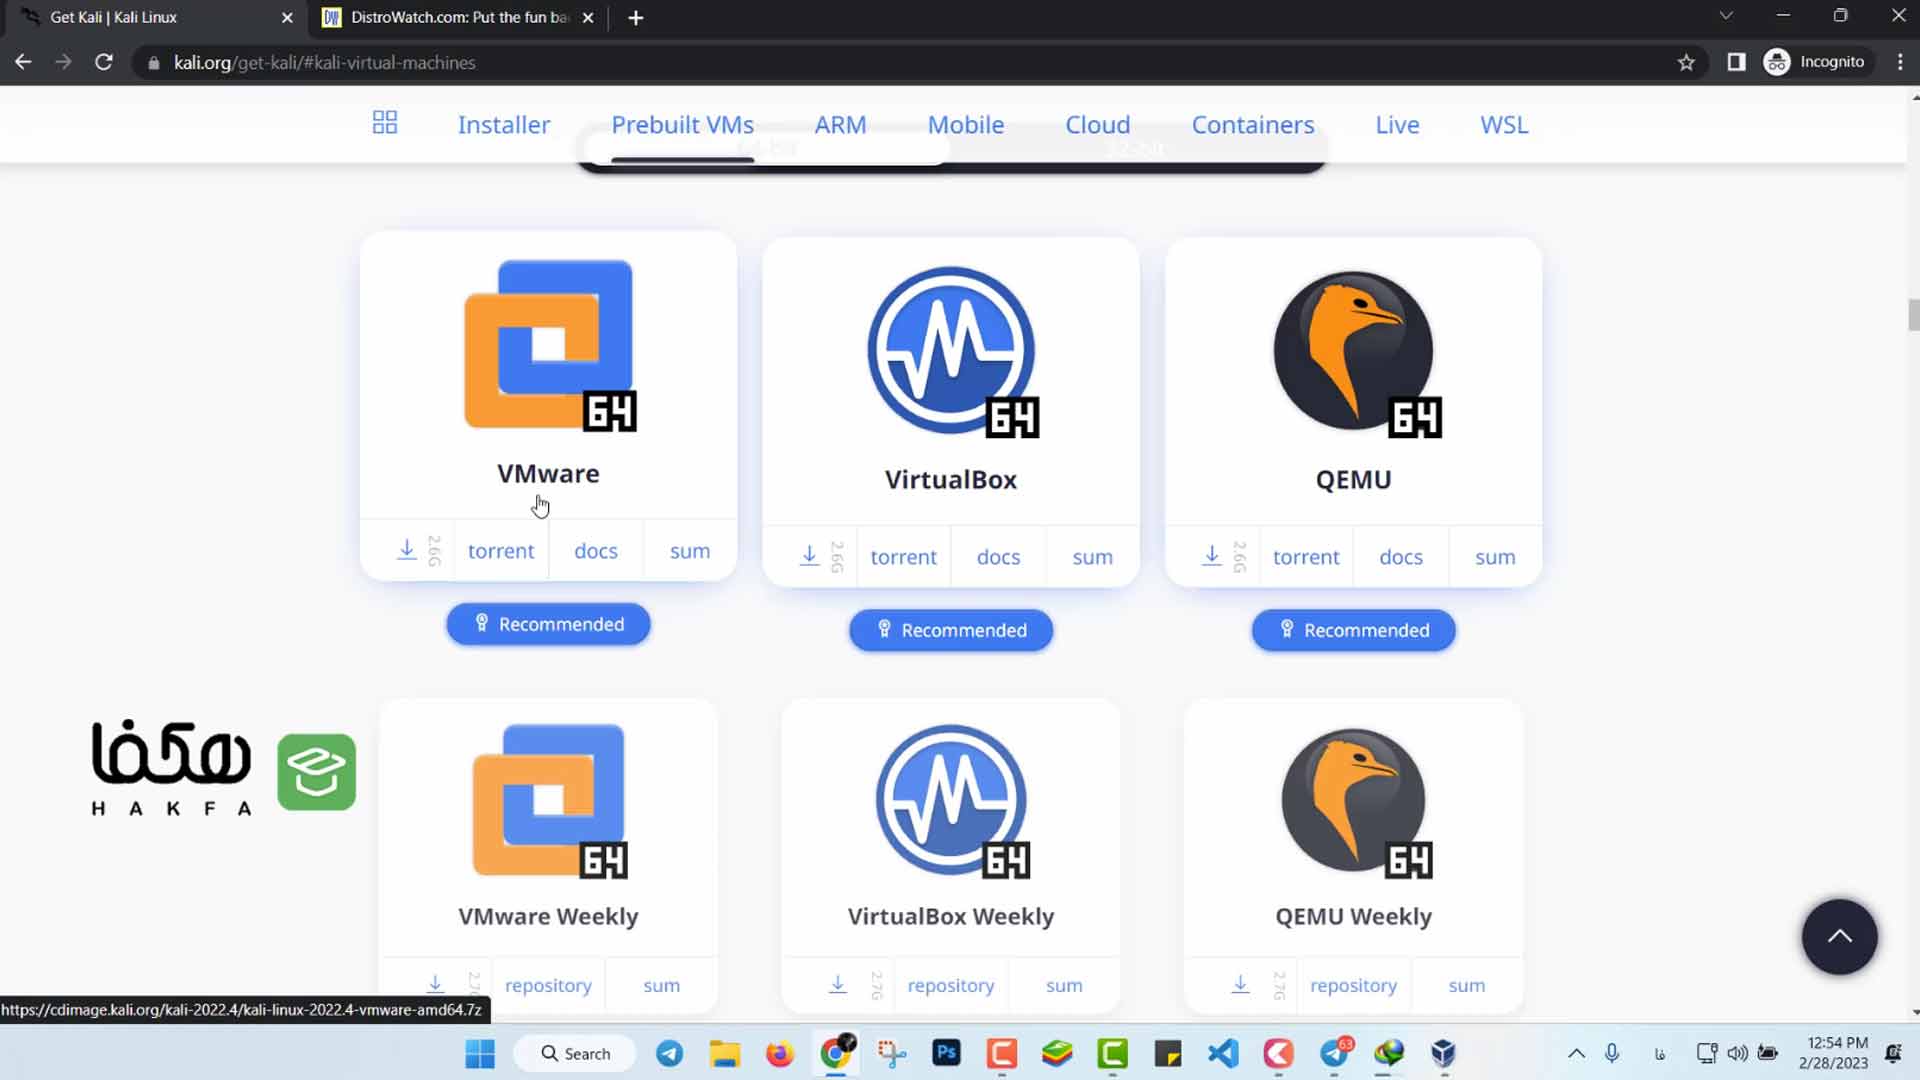Open the Windows Start menu
The width and height of the screenshot is (1920, 1080).
coord(480,1053)
